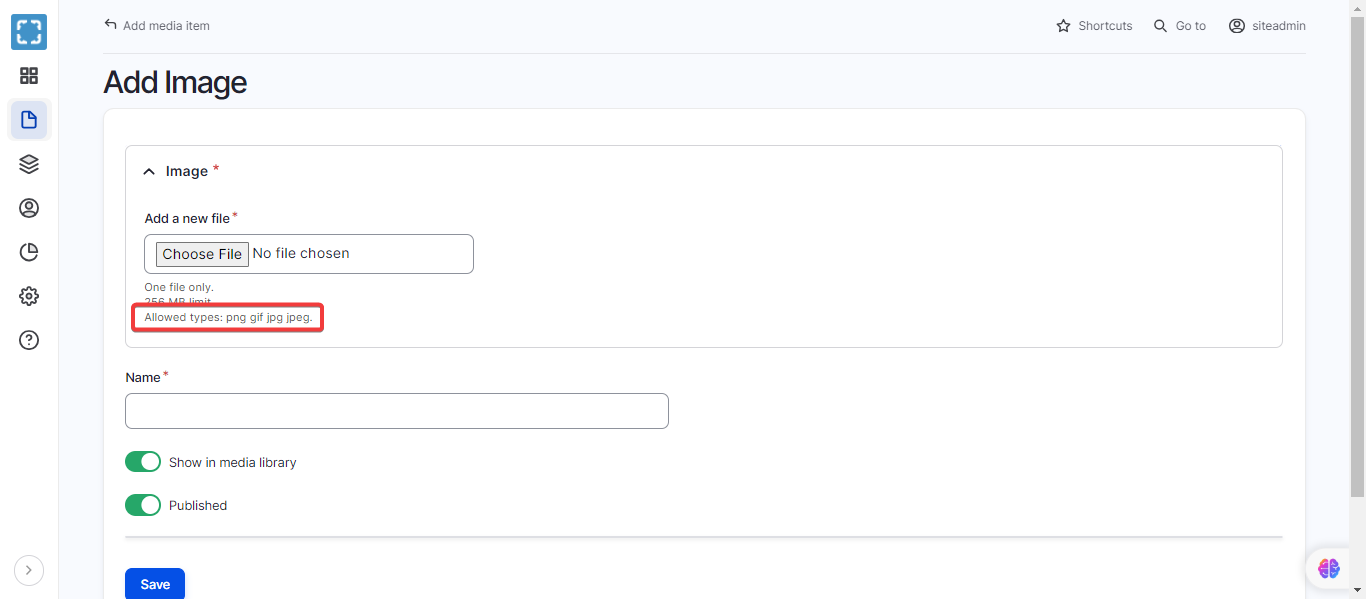
Task: Expand the sidebar with arrow button
Action: [x=29, y=570]
